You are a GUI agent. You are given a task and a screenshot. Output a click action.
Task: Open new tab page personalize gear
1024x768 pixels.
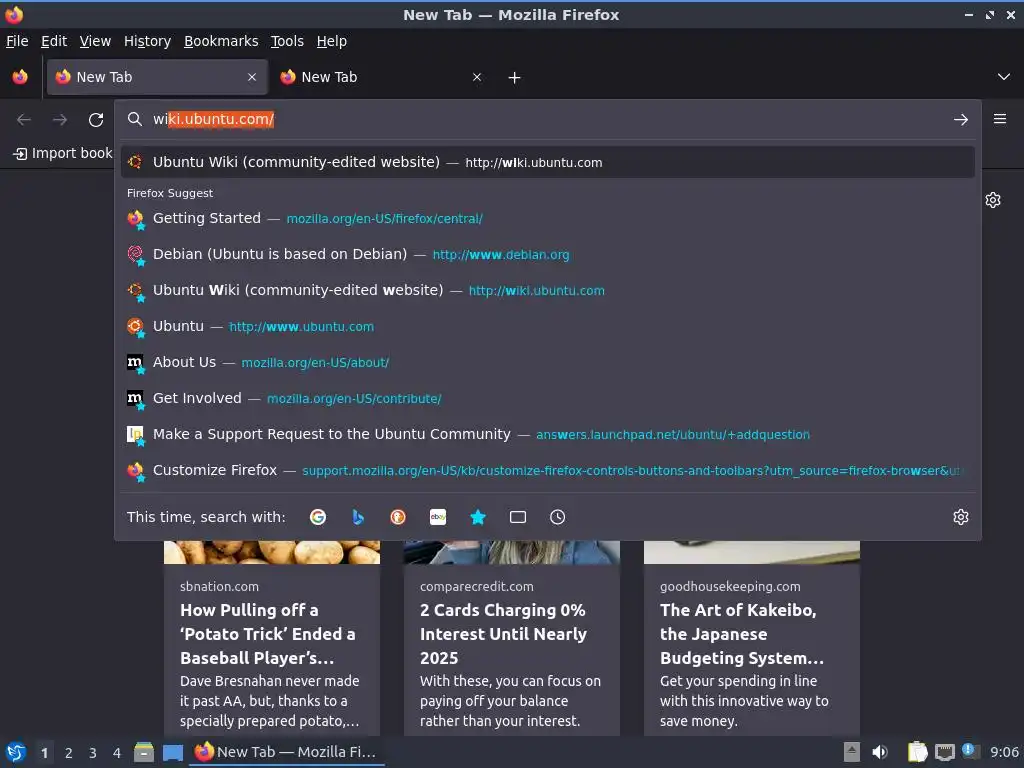[993, 200]
